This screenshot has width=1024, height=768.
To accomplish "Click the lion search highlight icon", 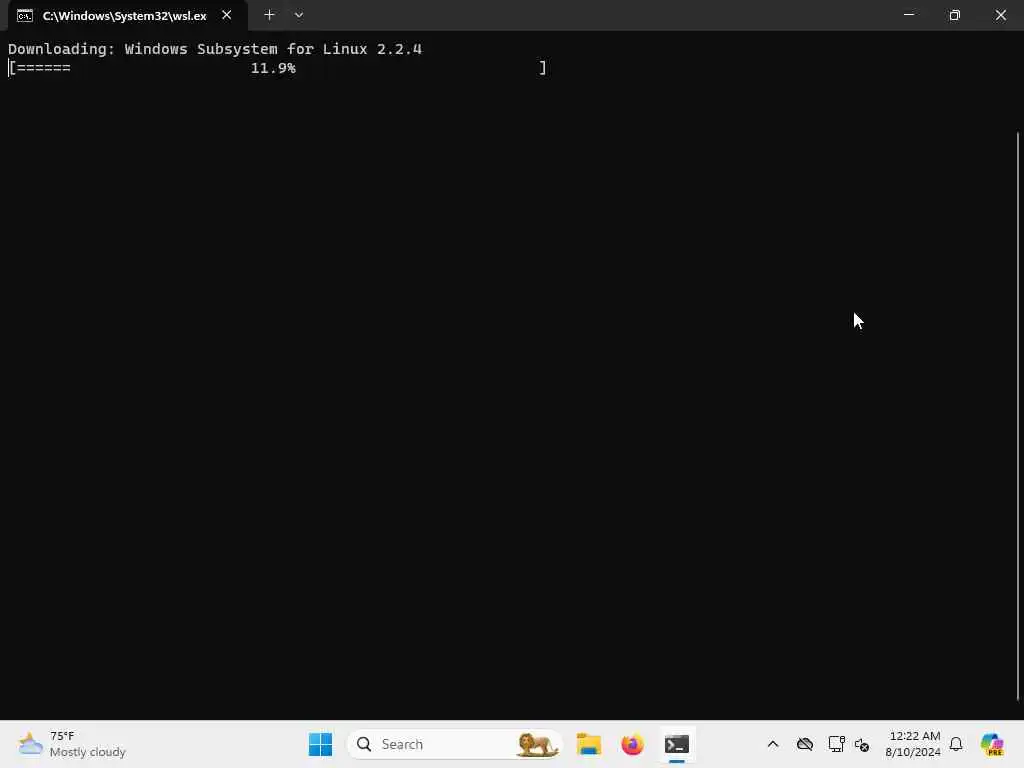I will pyautogui.click(x=537, y=744).
